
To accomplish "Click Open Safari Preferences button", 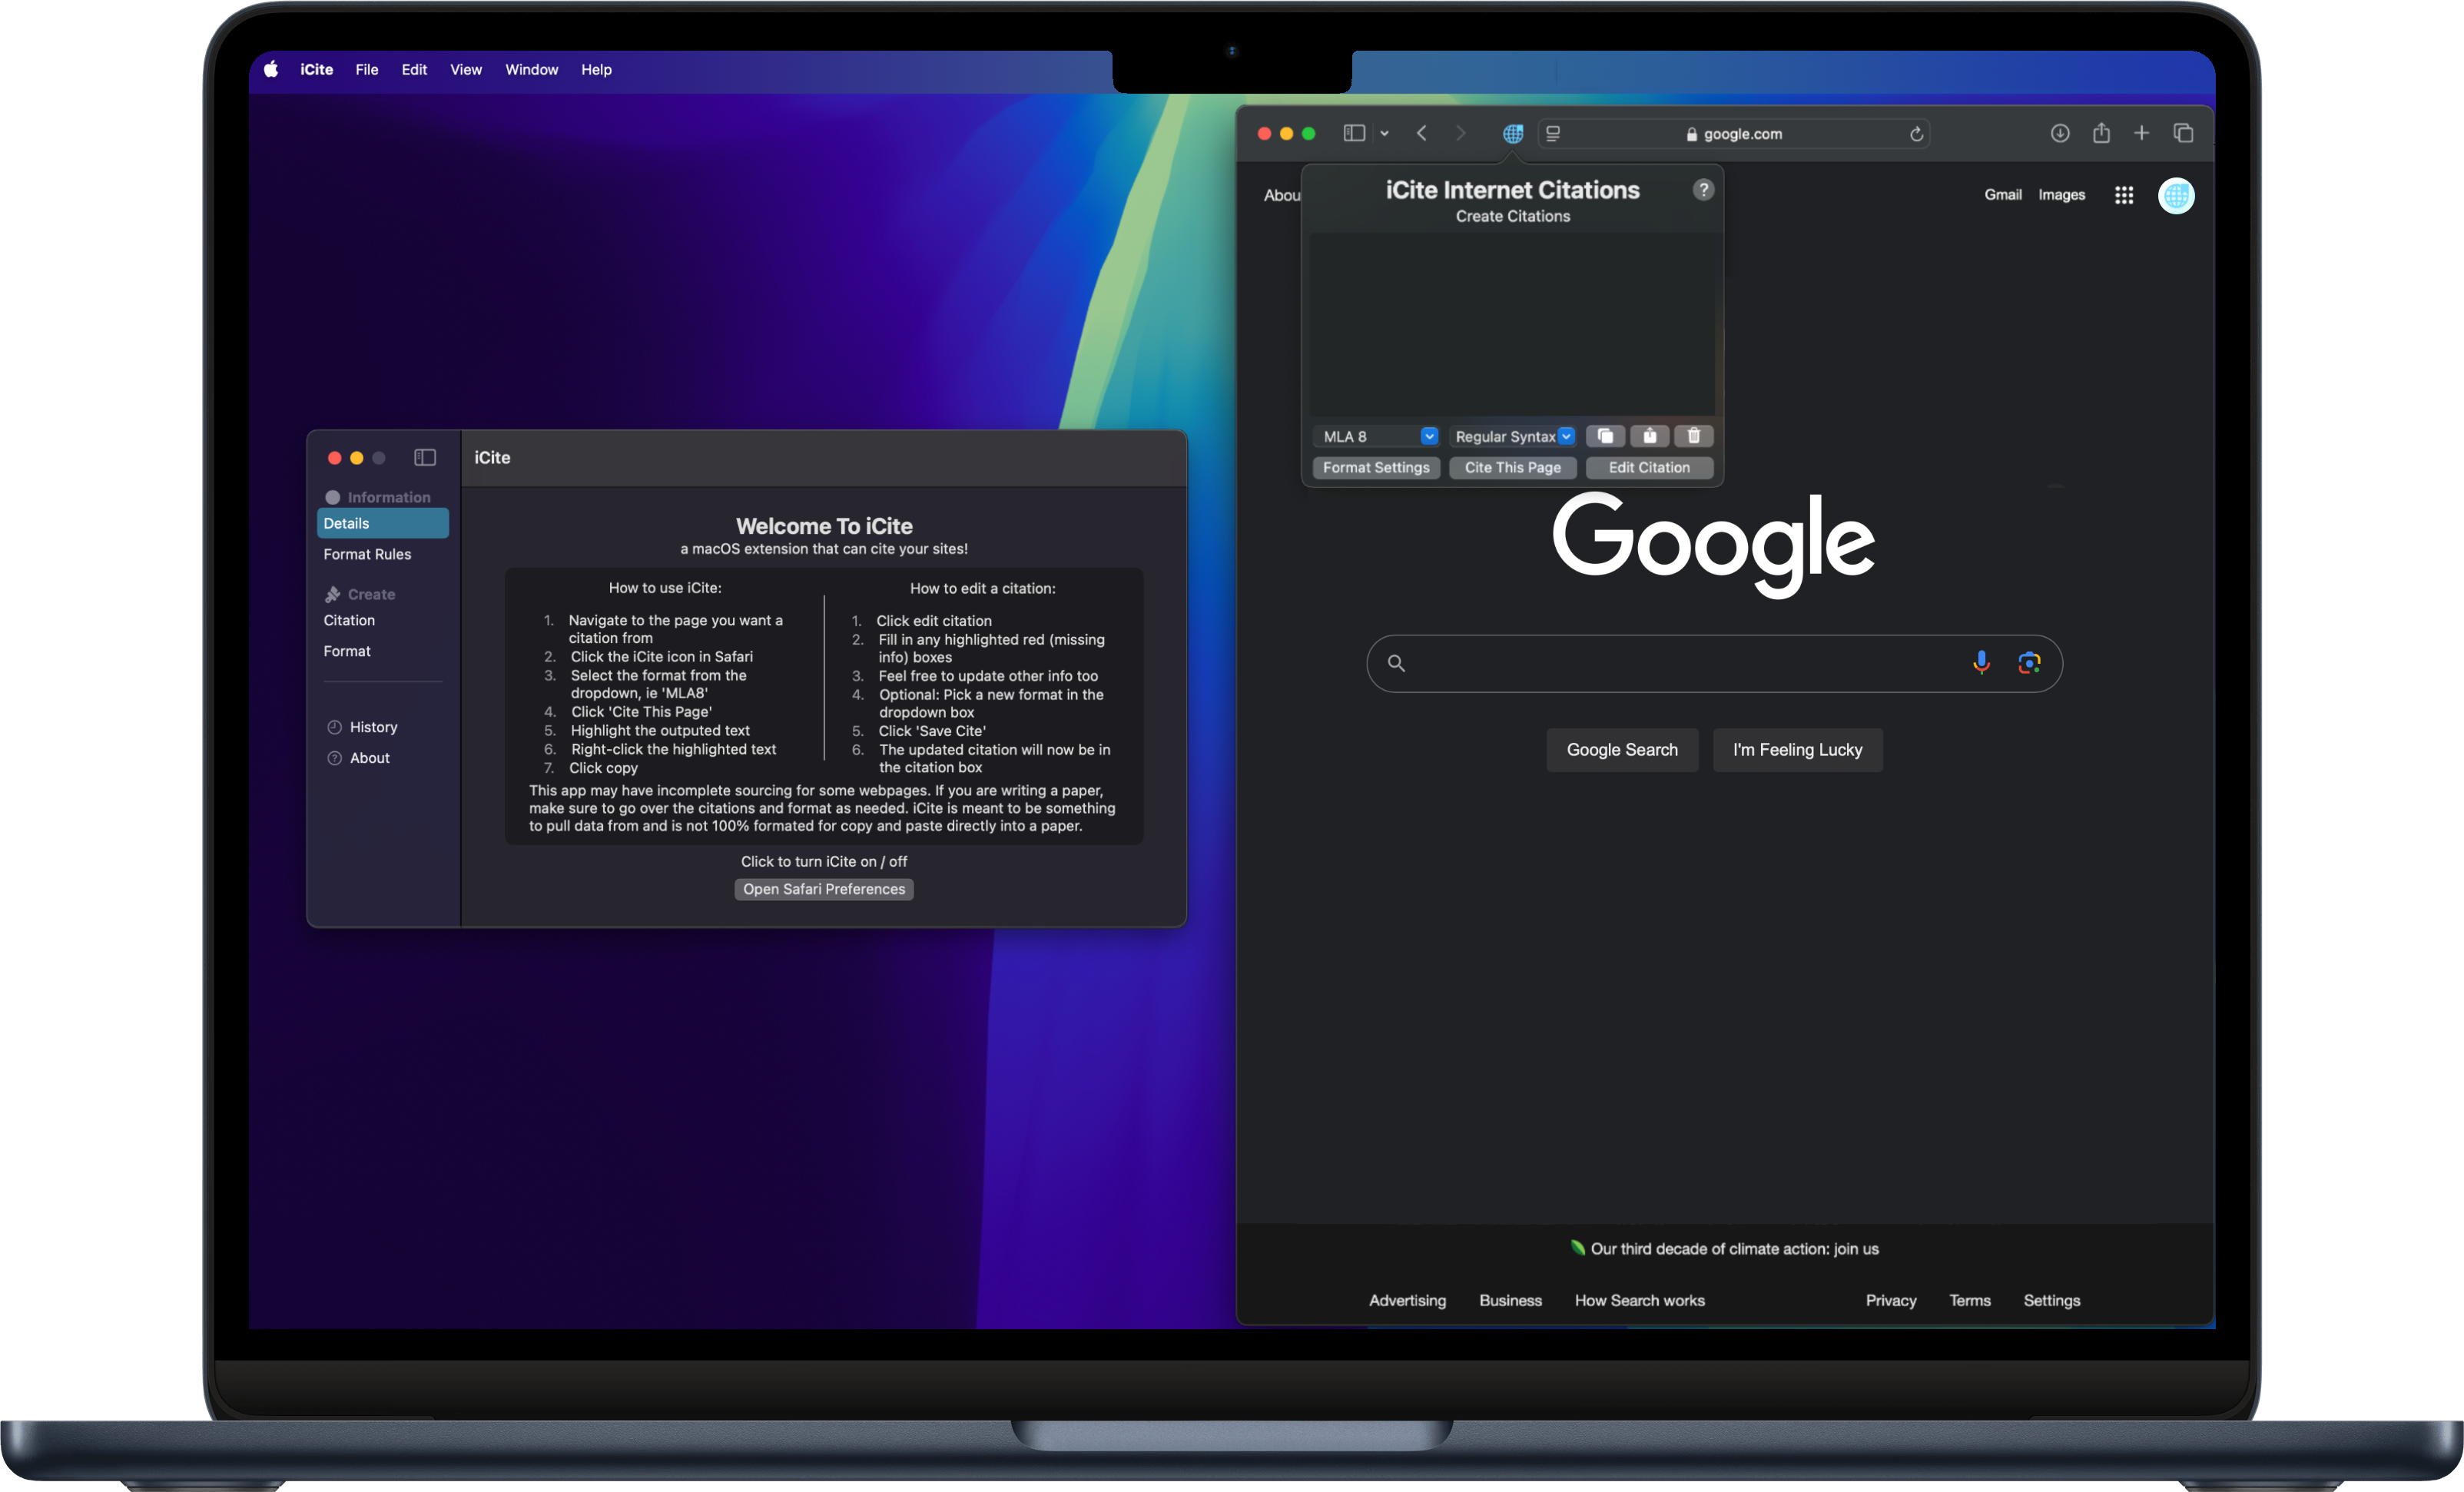I will (x=823, y=889).
